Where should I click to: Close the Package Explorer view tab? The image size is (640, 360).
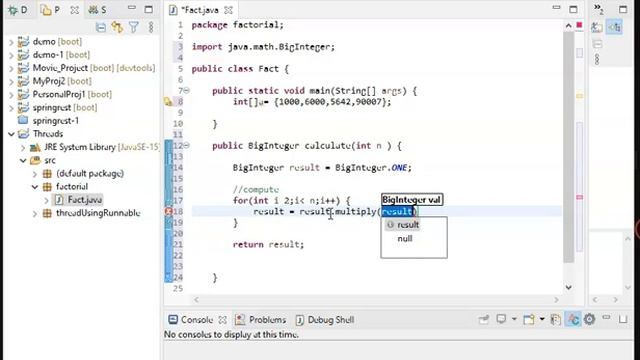[x=74, y=10]
